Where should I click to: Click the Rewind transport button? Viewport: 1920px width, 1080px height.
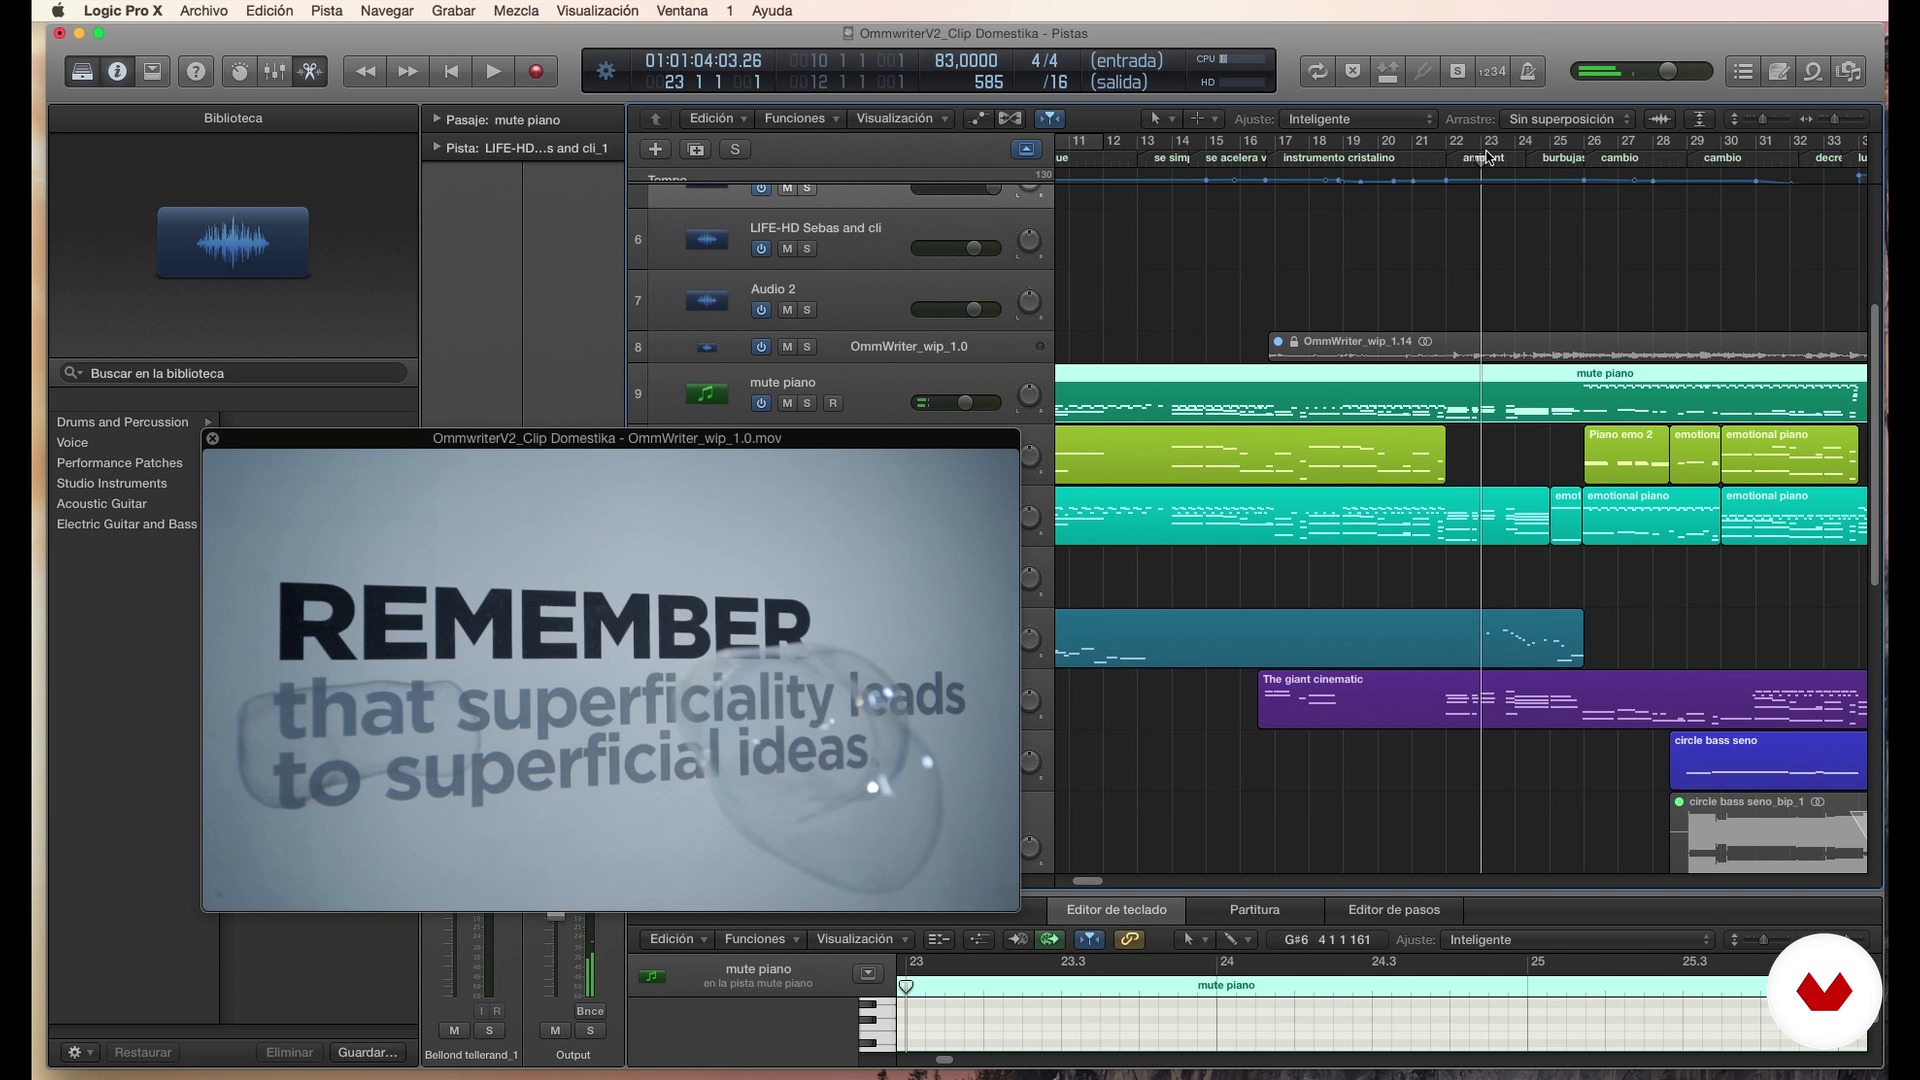(366, 71)
